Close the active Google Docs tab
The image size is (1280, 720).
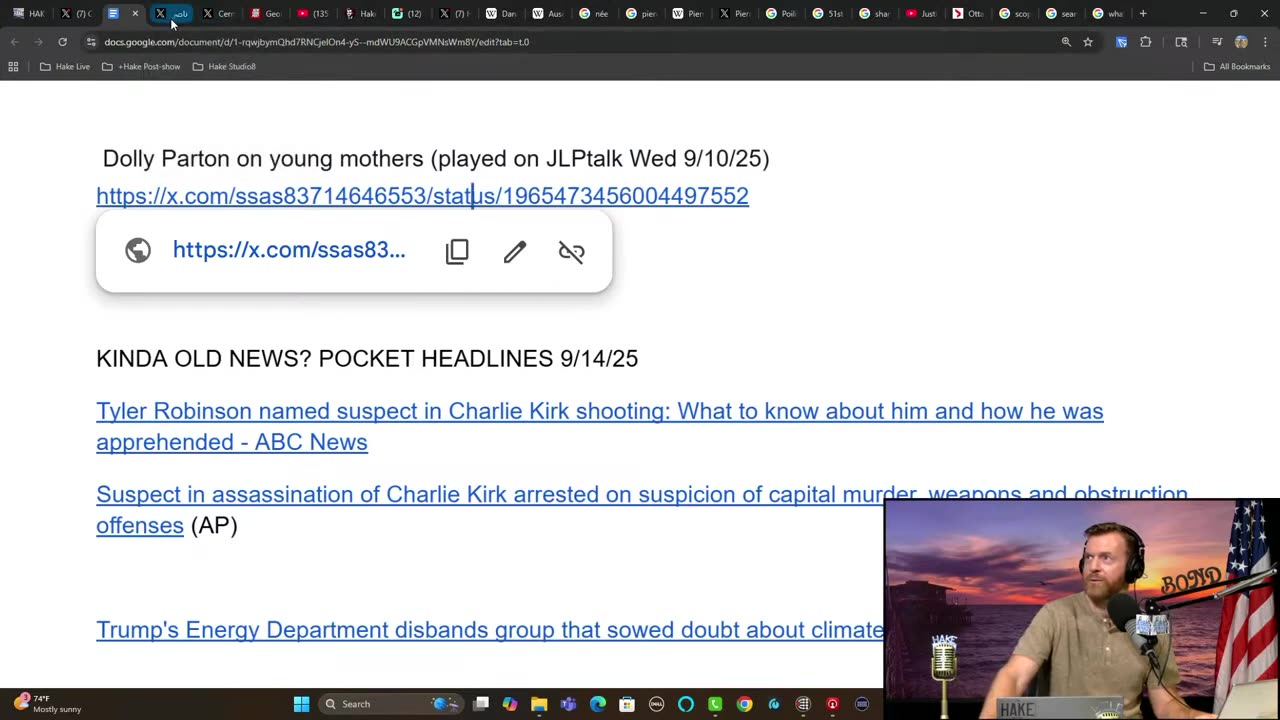135,14
